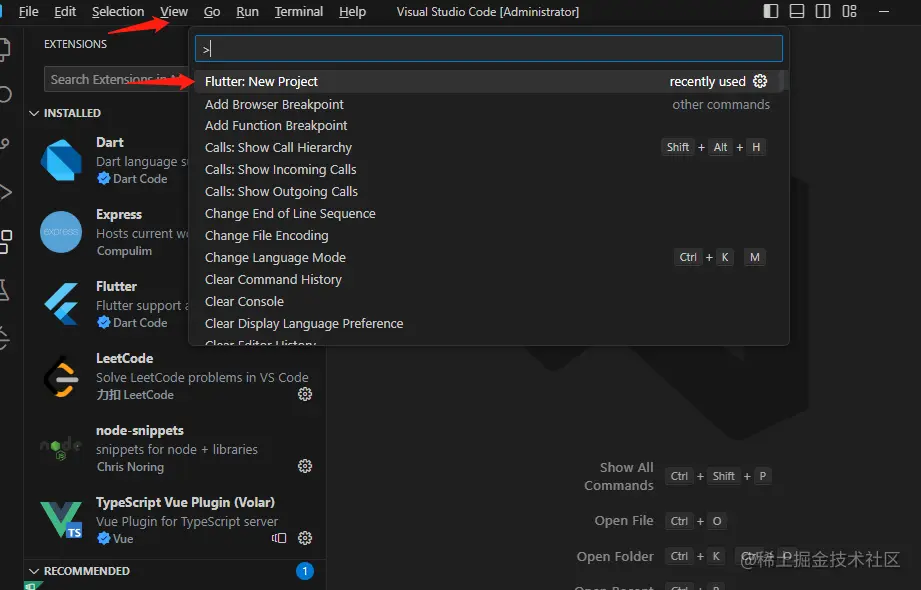Open the Testing flask icon in activity bar
Image resolution: width=921 pixels, height=590 pixels.
click(5, 290)
